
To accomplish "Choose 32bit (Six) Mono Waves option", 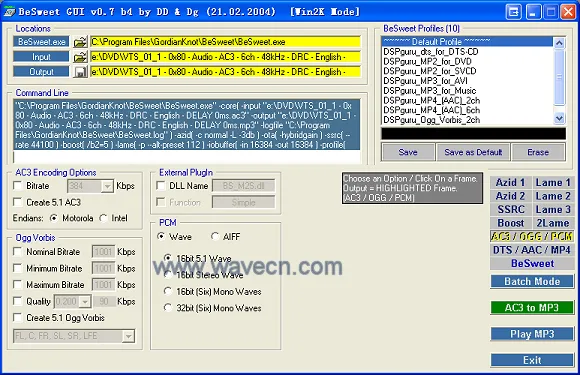I will [168, 308].
